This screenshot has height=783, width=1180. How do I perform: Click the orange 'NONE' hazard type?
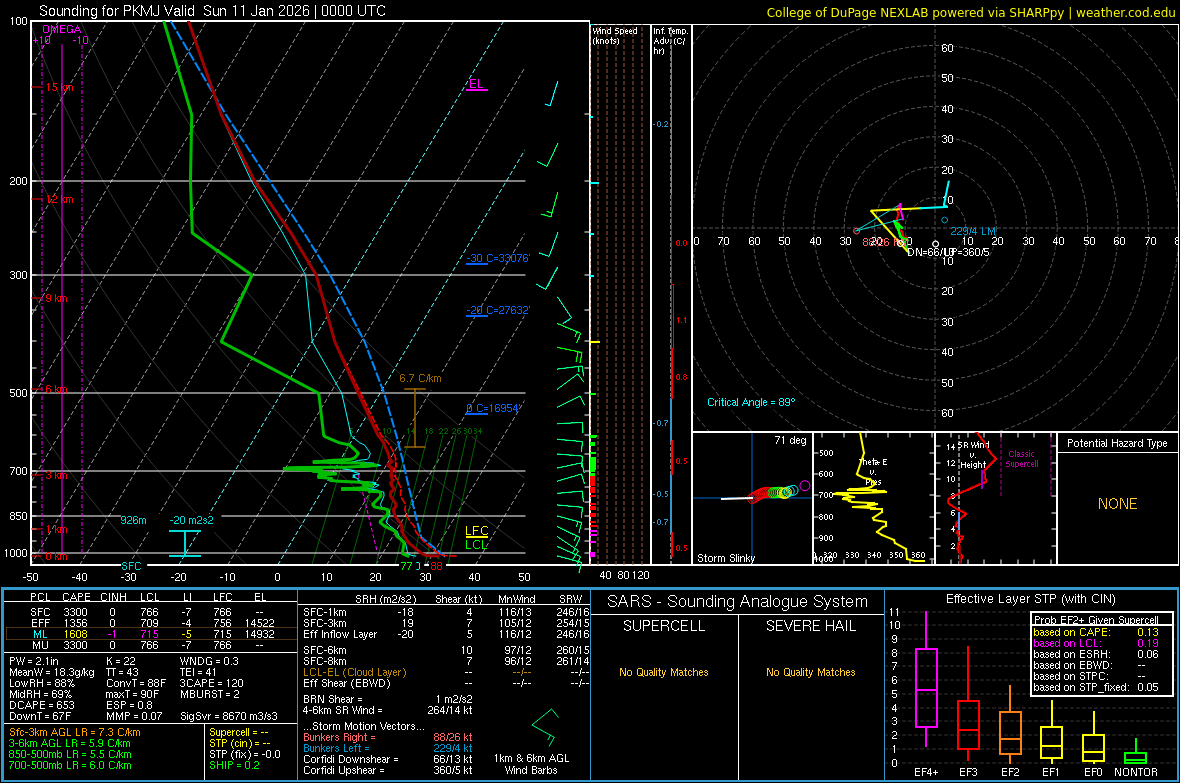[x=1117, y=504]
